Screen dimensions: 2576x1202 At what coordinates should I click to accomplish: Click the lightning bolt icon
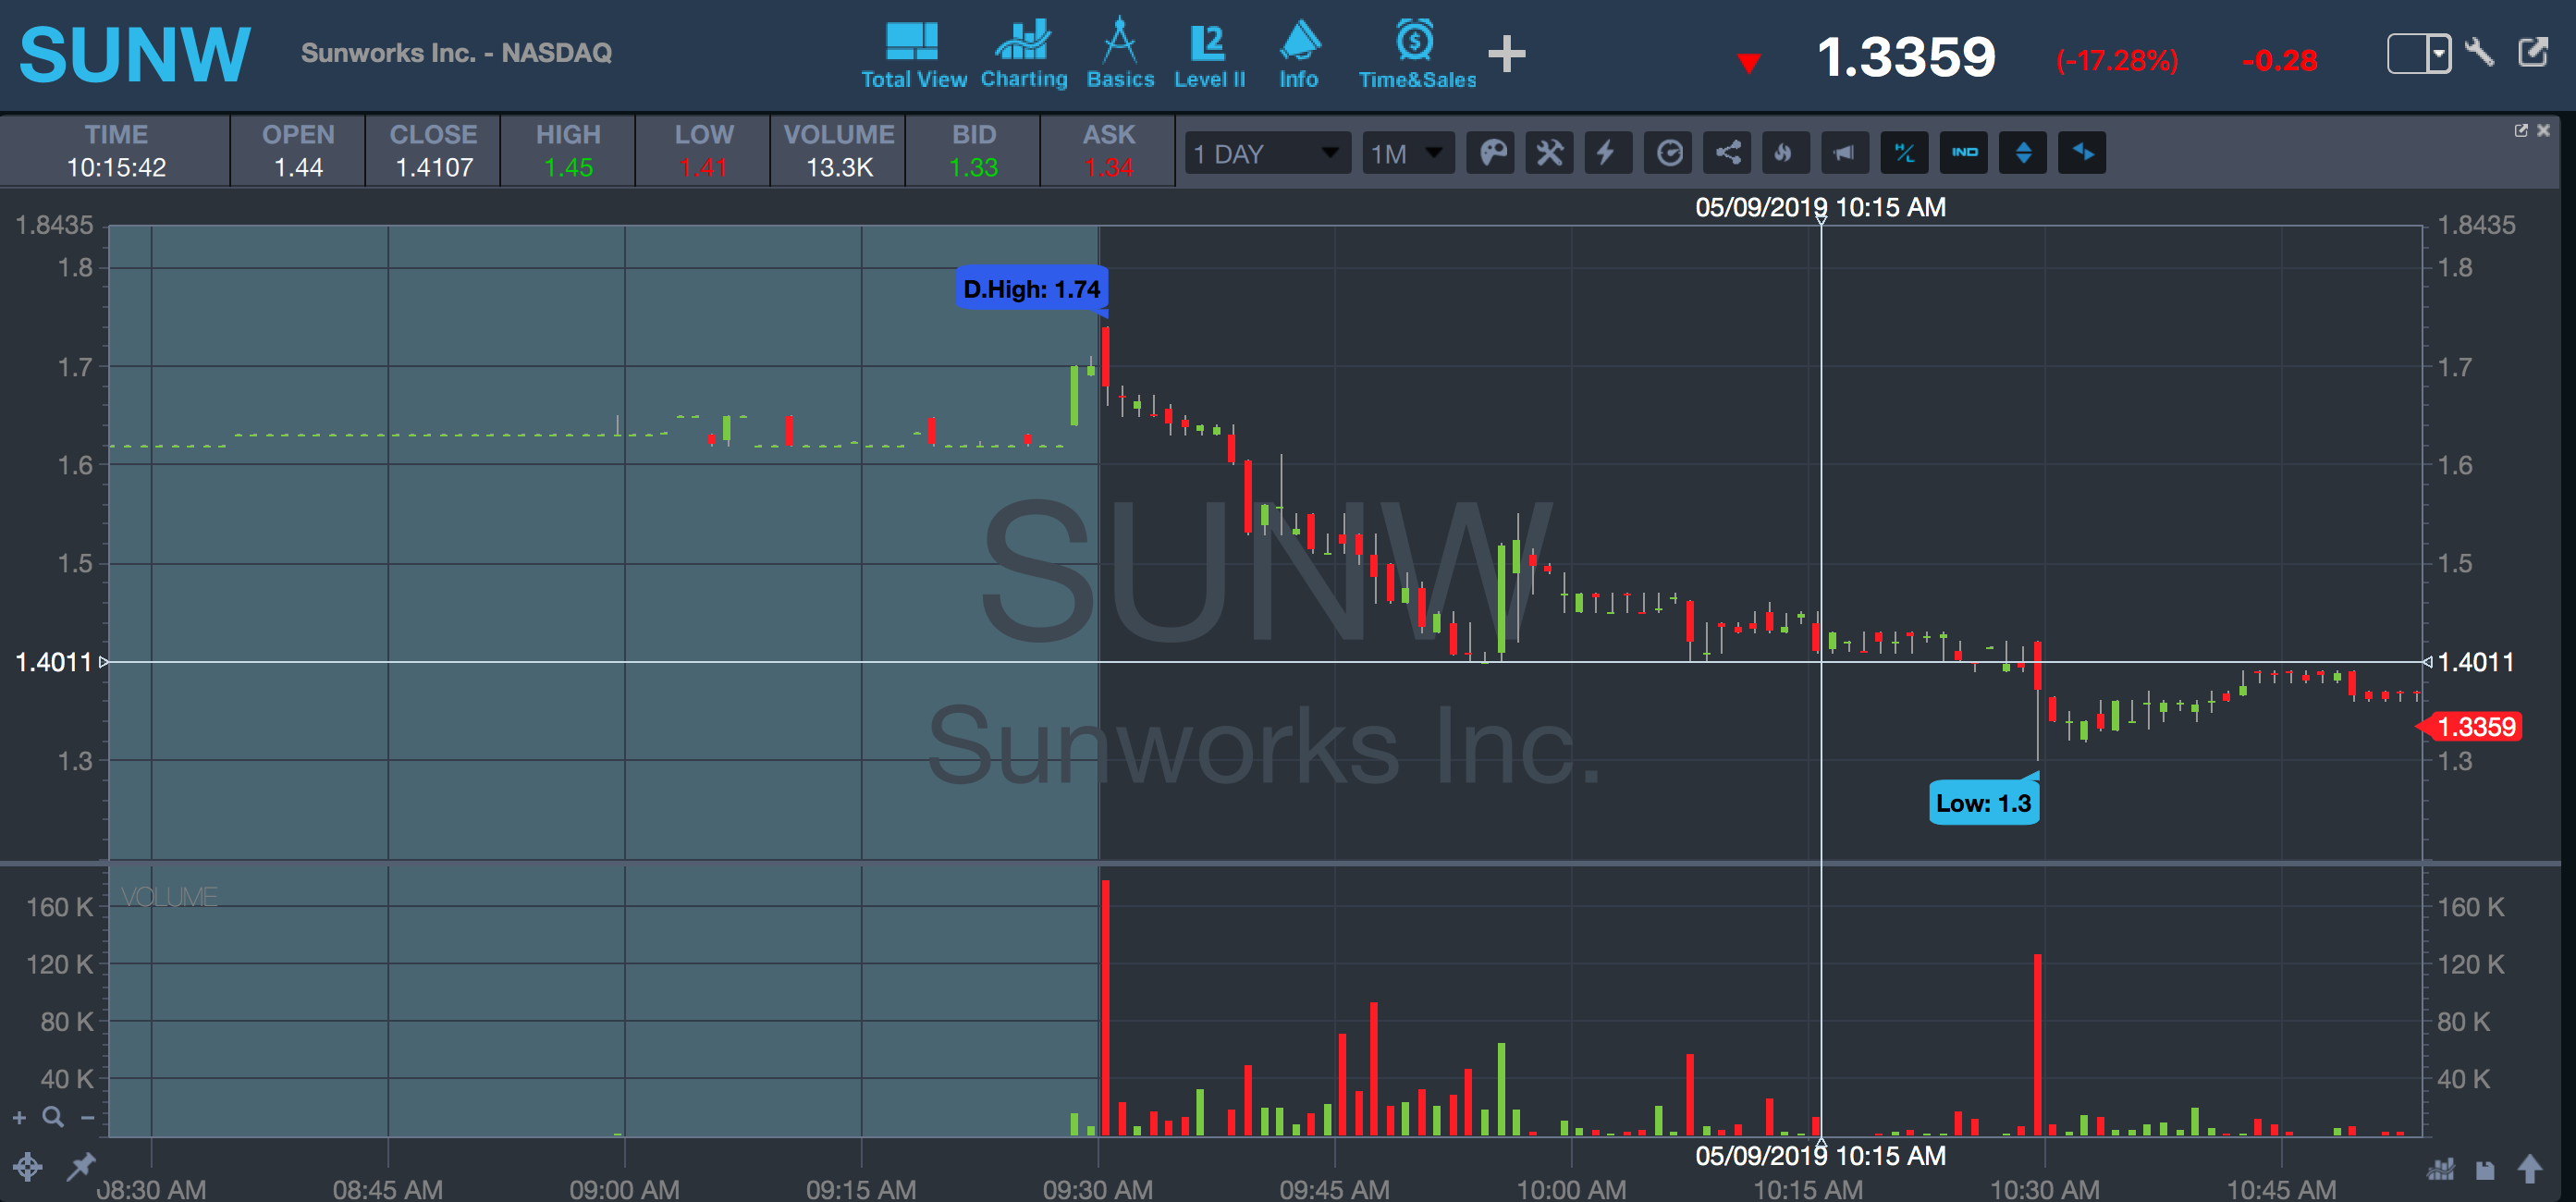tap(1607, 153)
